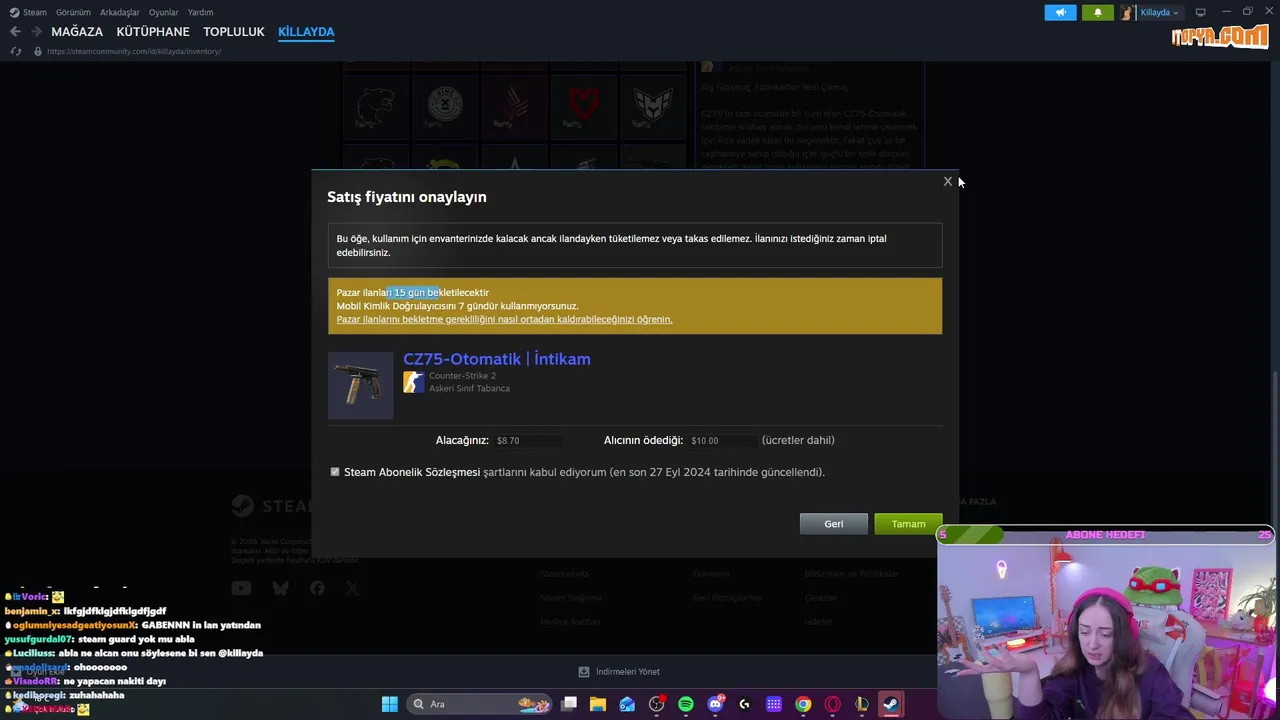Switch to the KİLLAYDA profile tab
The width and height of the screenshot is (1280, 720).
[x=306, y=32]
